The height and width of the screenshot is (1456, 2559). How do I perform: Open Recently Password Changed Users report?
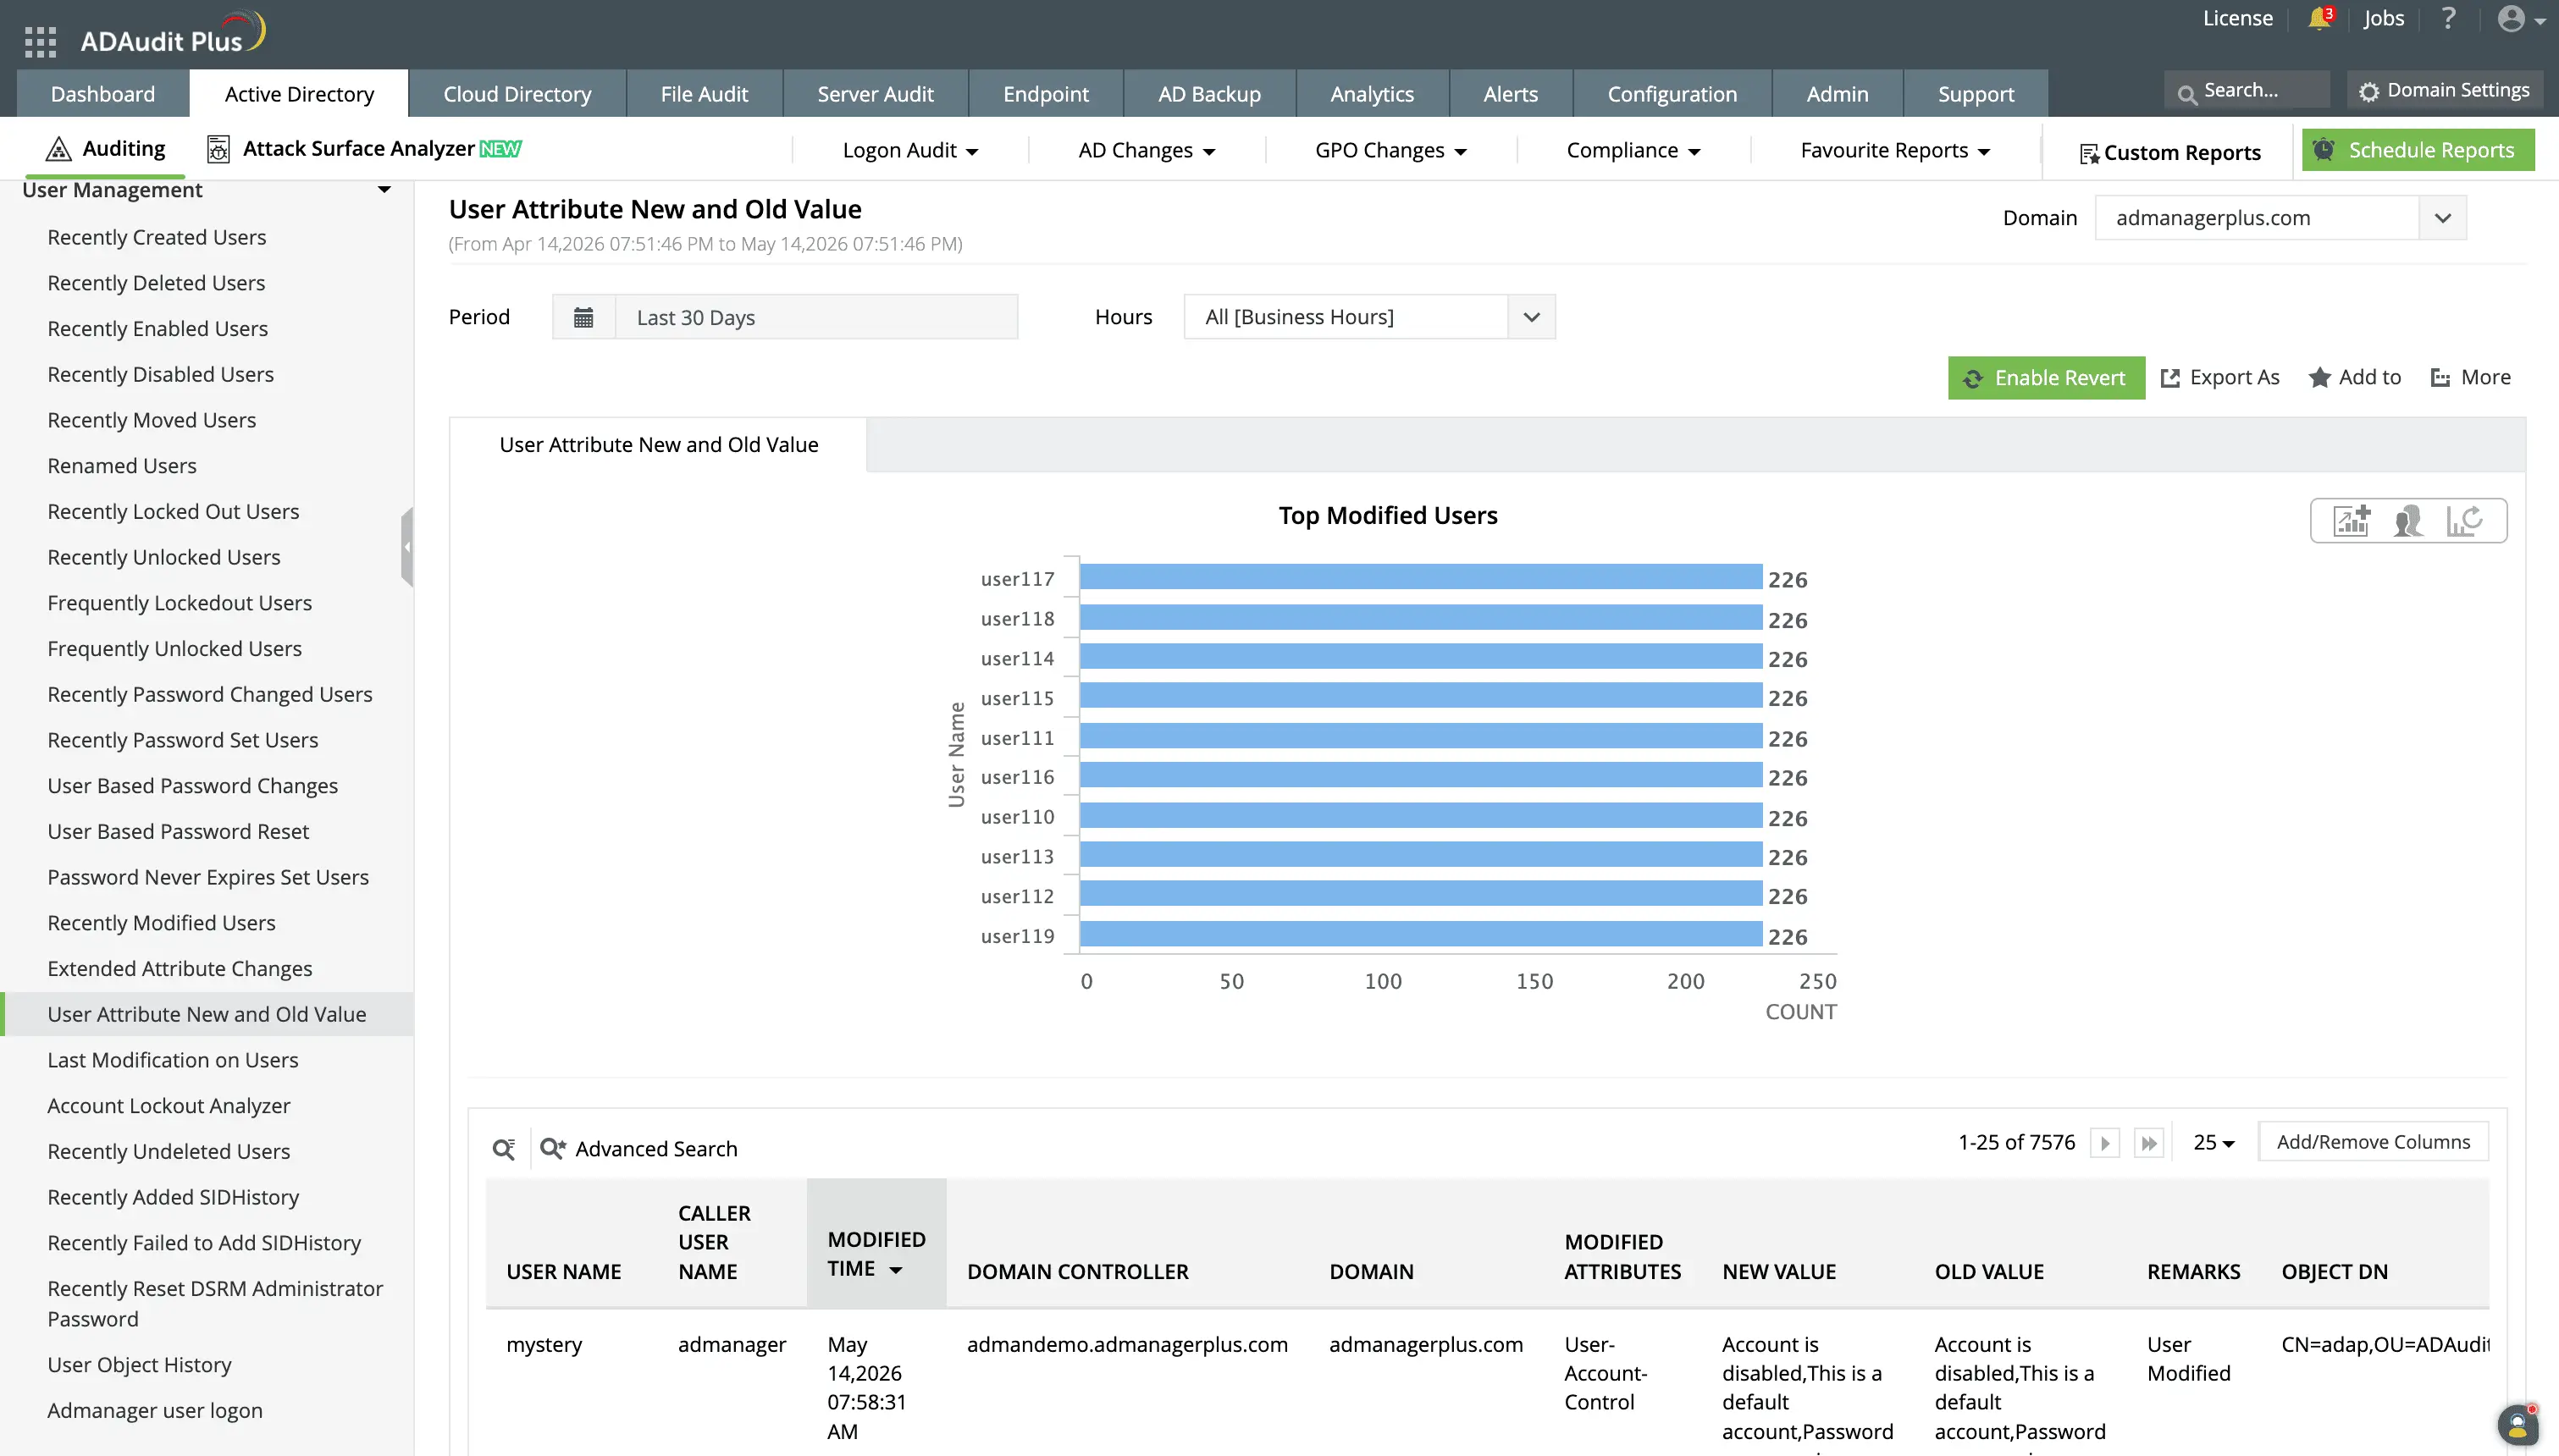pos(210,694)
